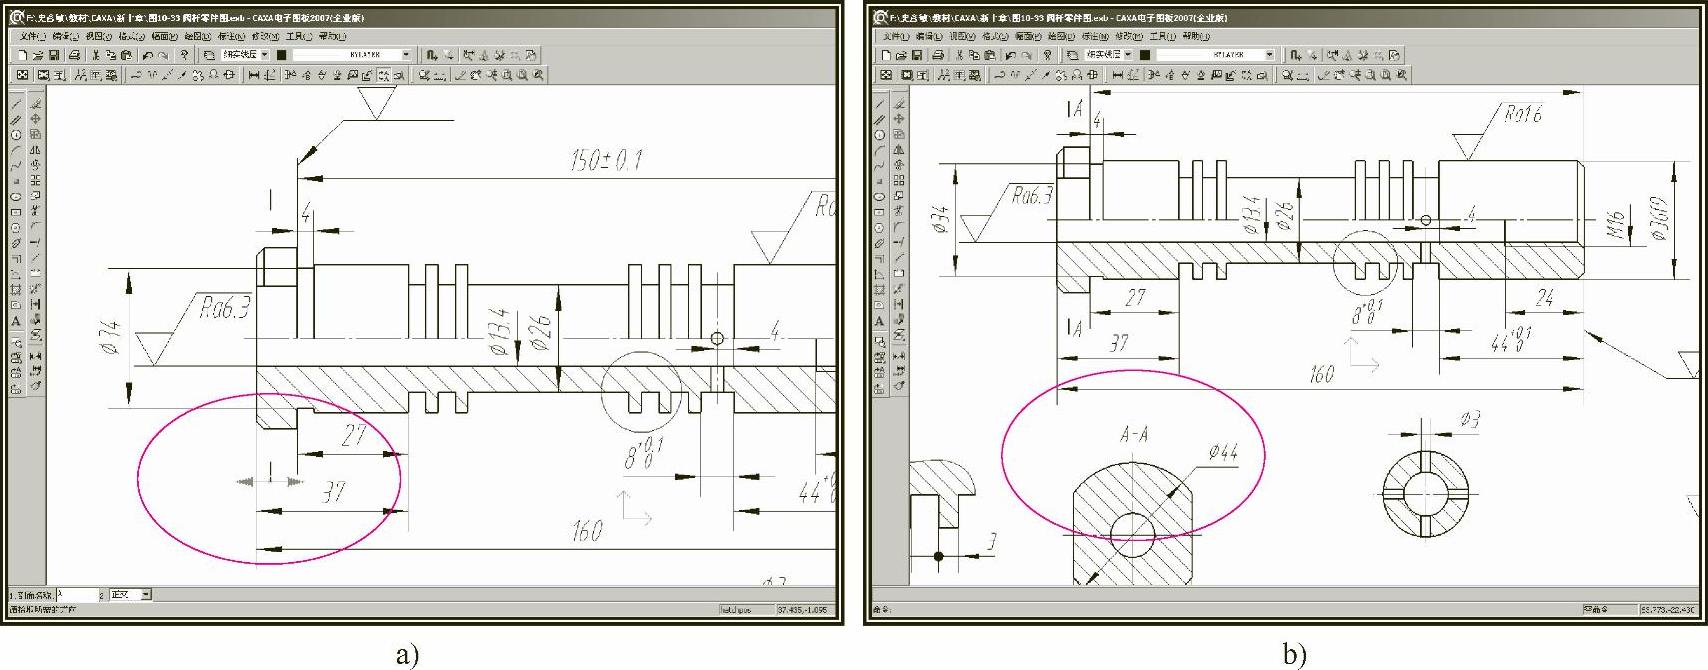Open 绘图 menu in left window
Viewport: 1708px width, 670px height.
point(198,36)
